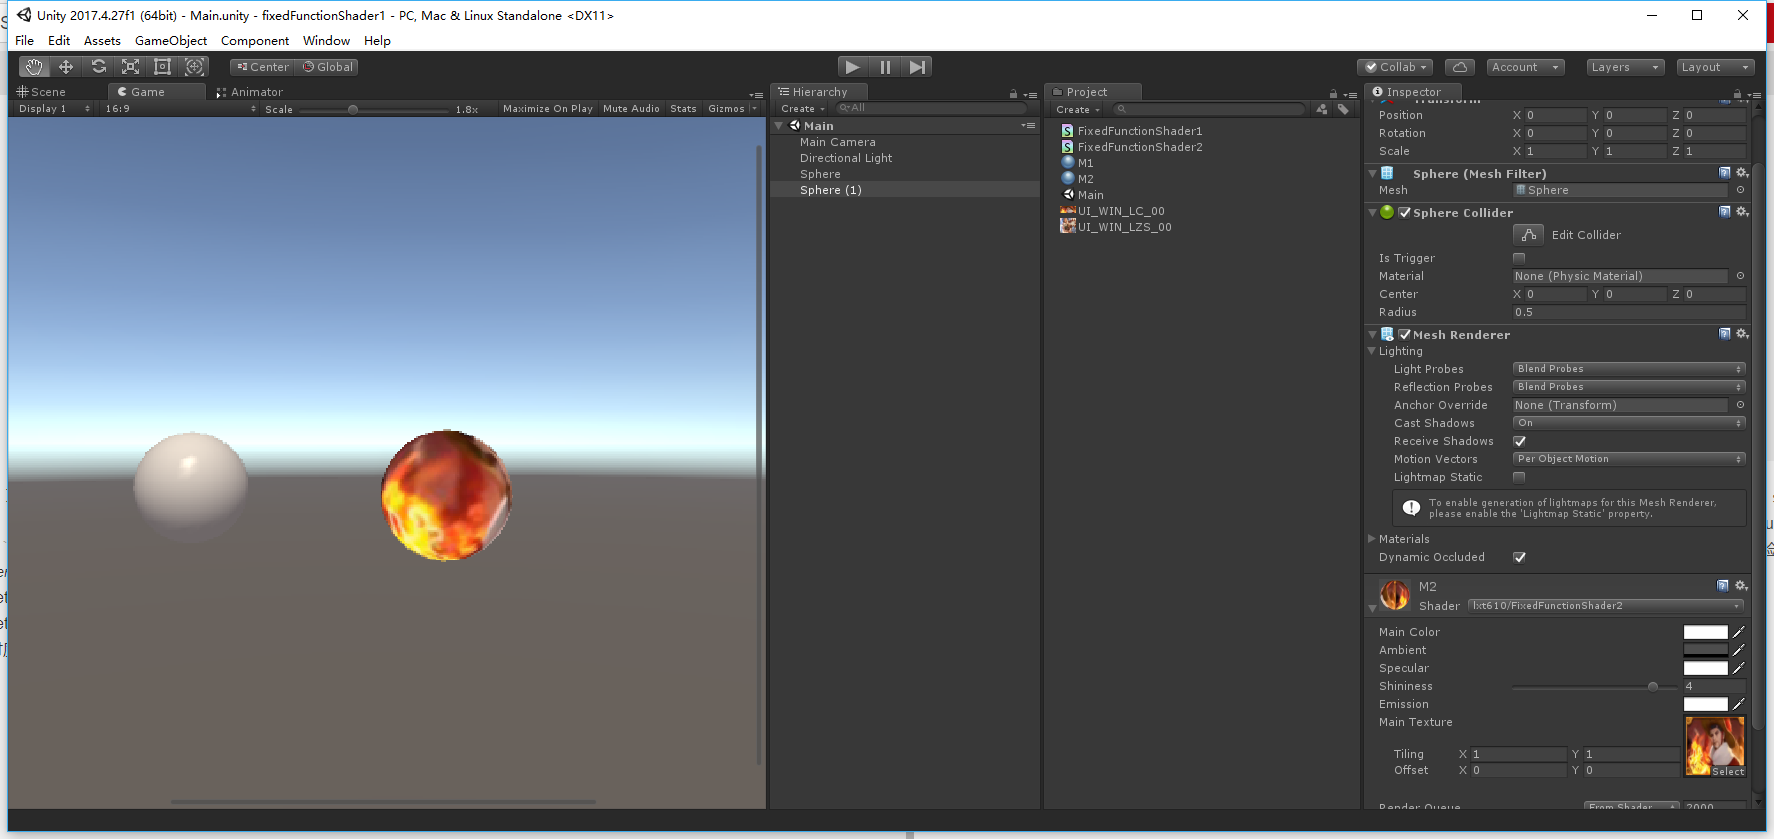Click the Collab button
Screen dimensions: 1774x839
point(1396,67)
